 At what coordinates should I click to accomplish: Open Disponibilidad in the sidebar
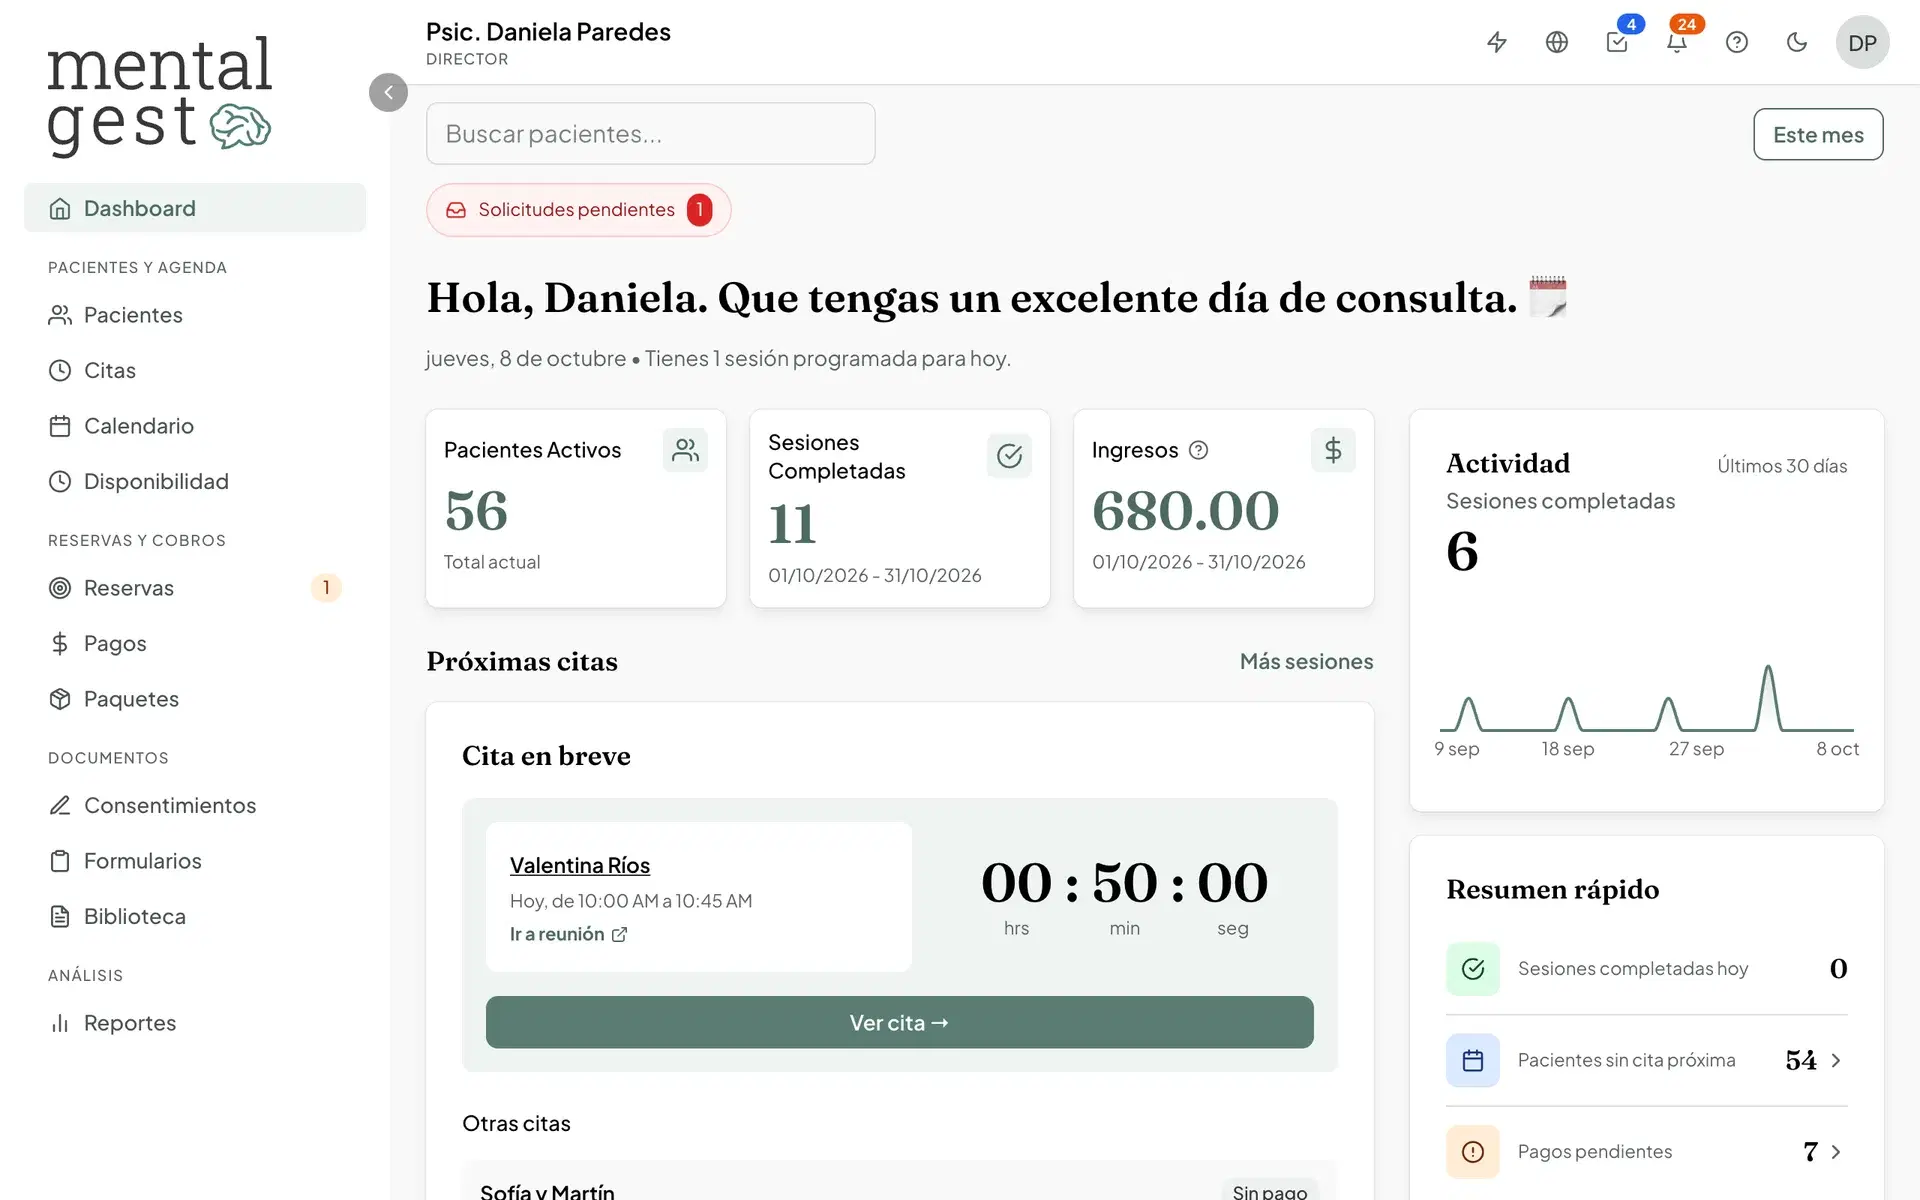[195, 481]
